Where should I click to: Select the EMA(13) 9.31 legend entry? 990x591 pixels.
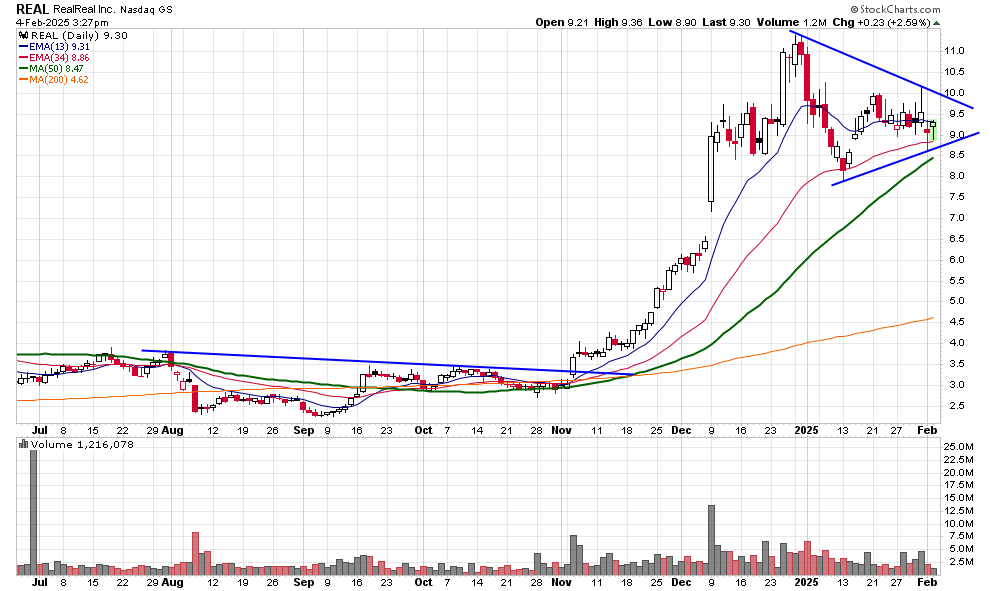[55, 47]
